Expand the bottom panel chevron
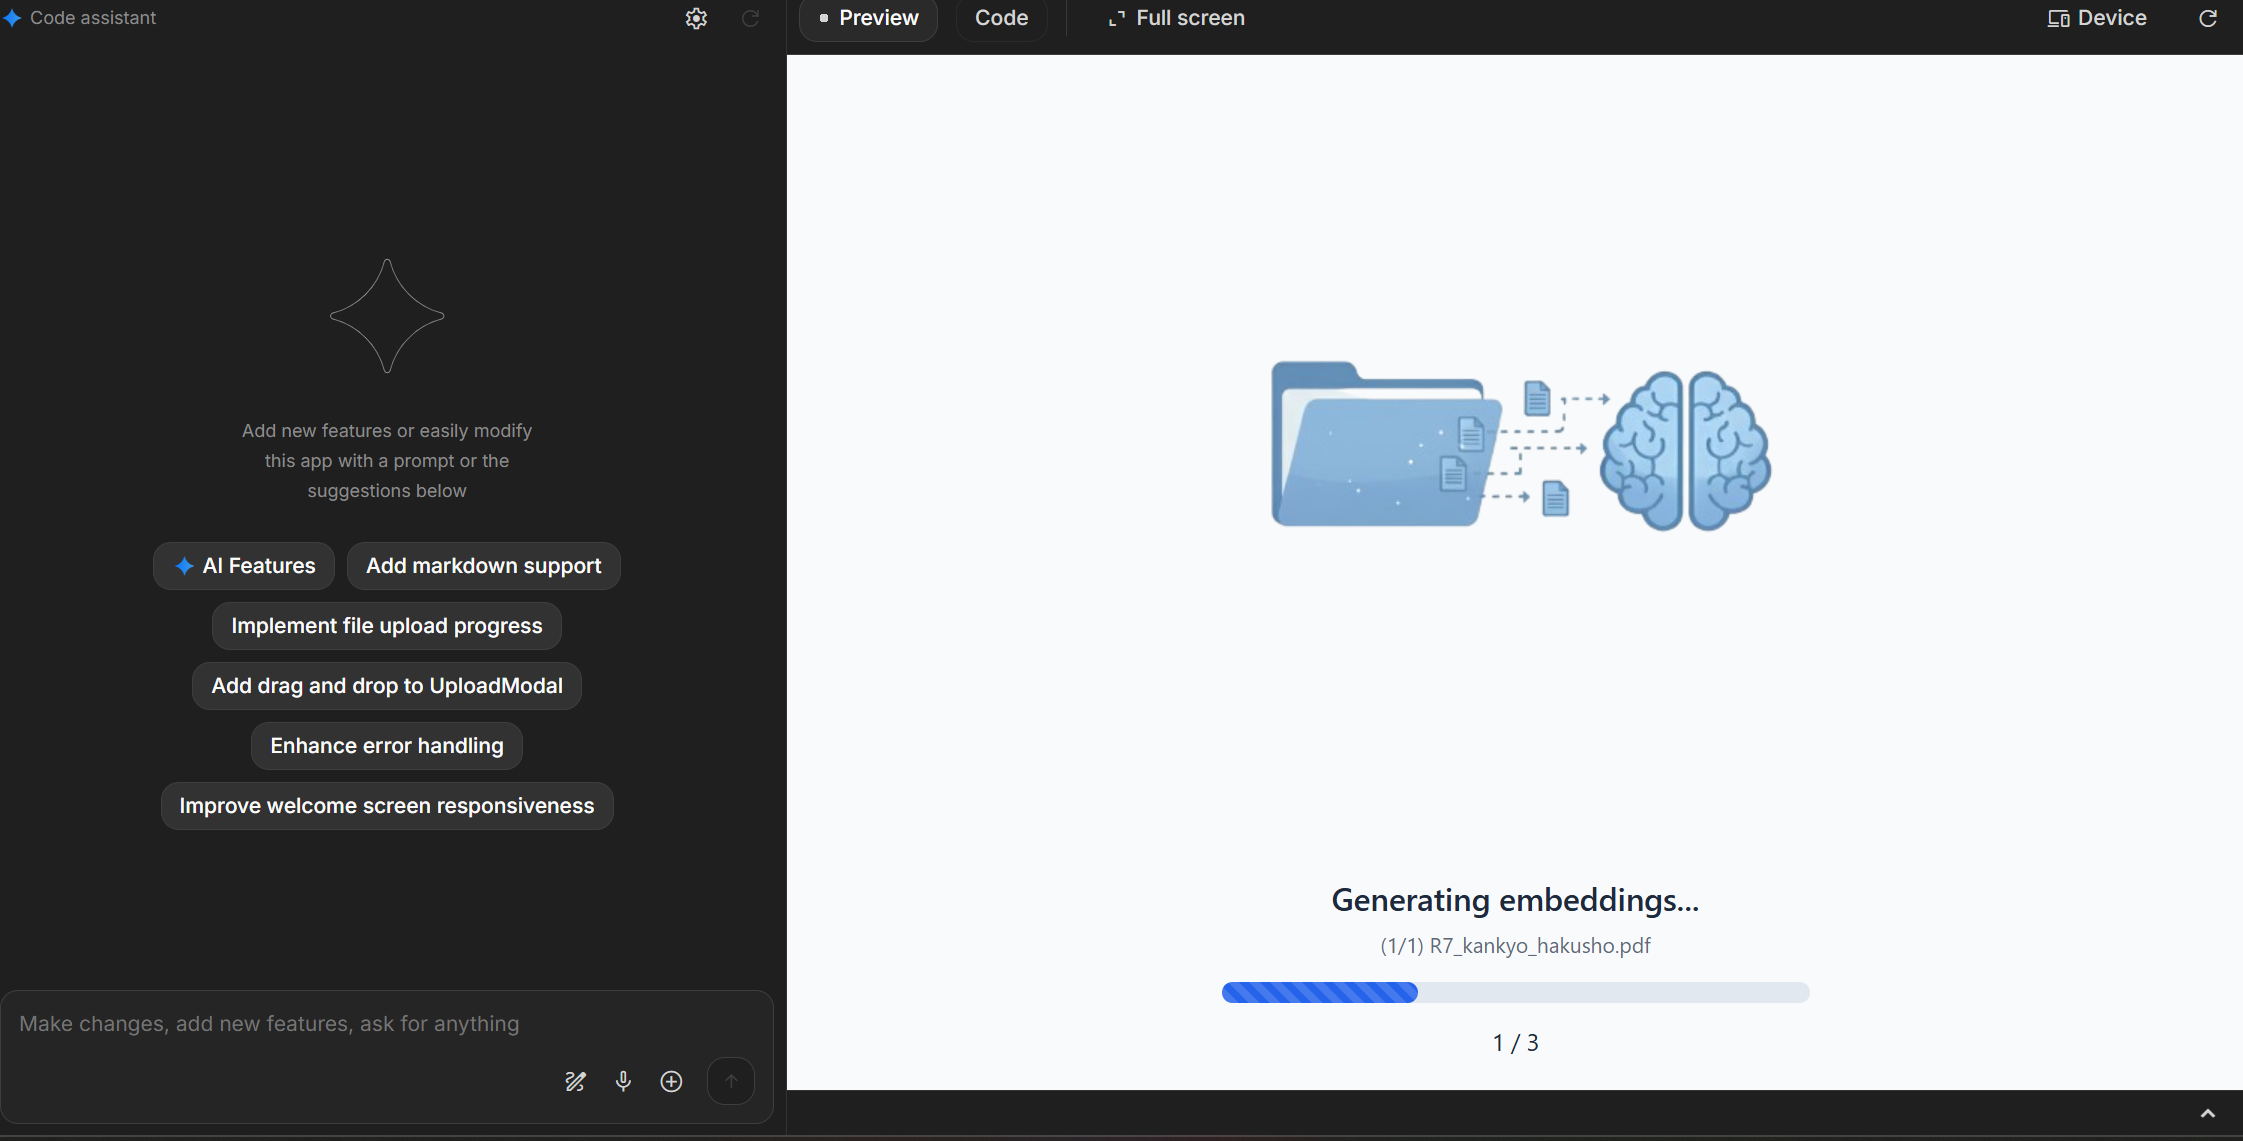The width and height of the screenshot is (2243, 1141). tap(2208, 1114)
